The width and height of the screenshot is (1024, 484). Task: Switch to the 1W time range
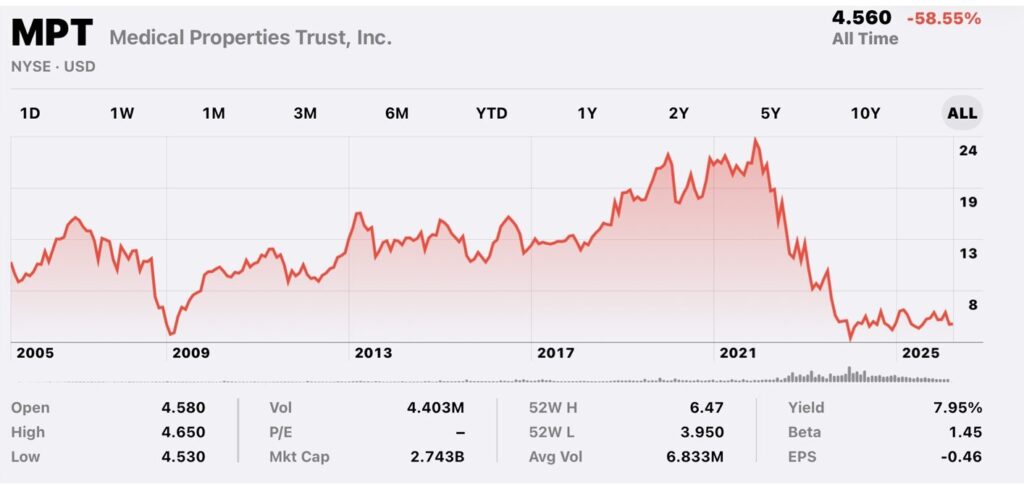pyautogui.click(x=121, y=113)
